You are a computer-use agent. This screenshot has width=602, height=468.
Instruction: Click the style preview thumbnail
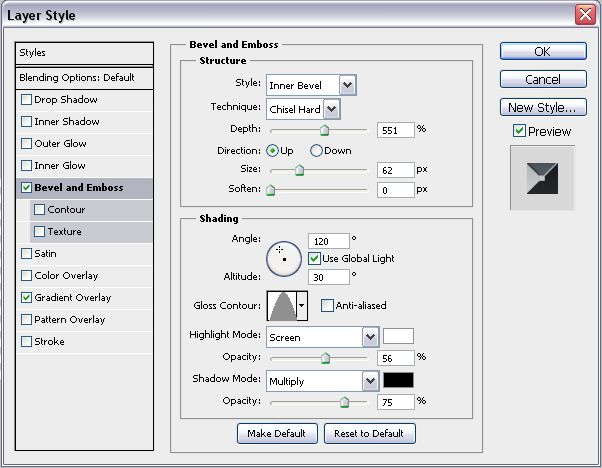(542, 177)
